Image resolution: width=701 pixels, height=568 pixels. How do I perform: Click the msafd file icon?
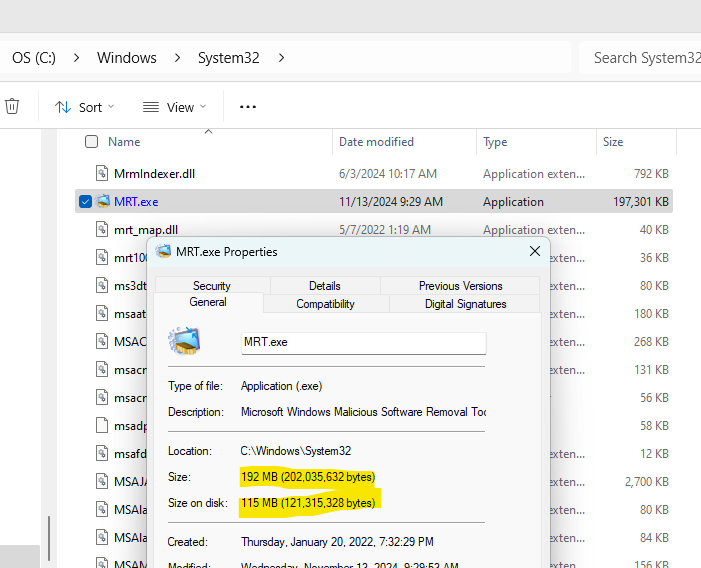[x=102, y=454]
